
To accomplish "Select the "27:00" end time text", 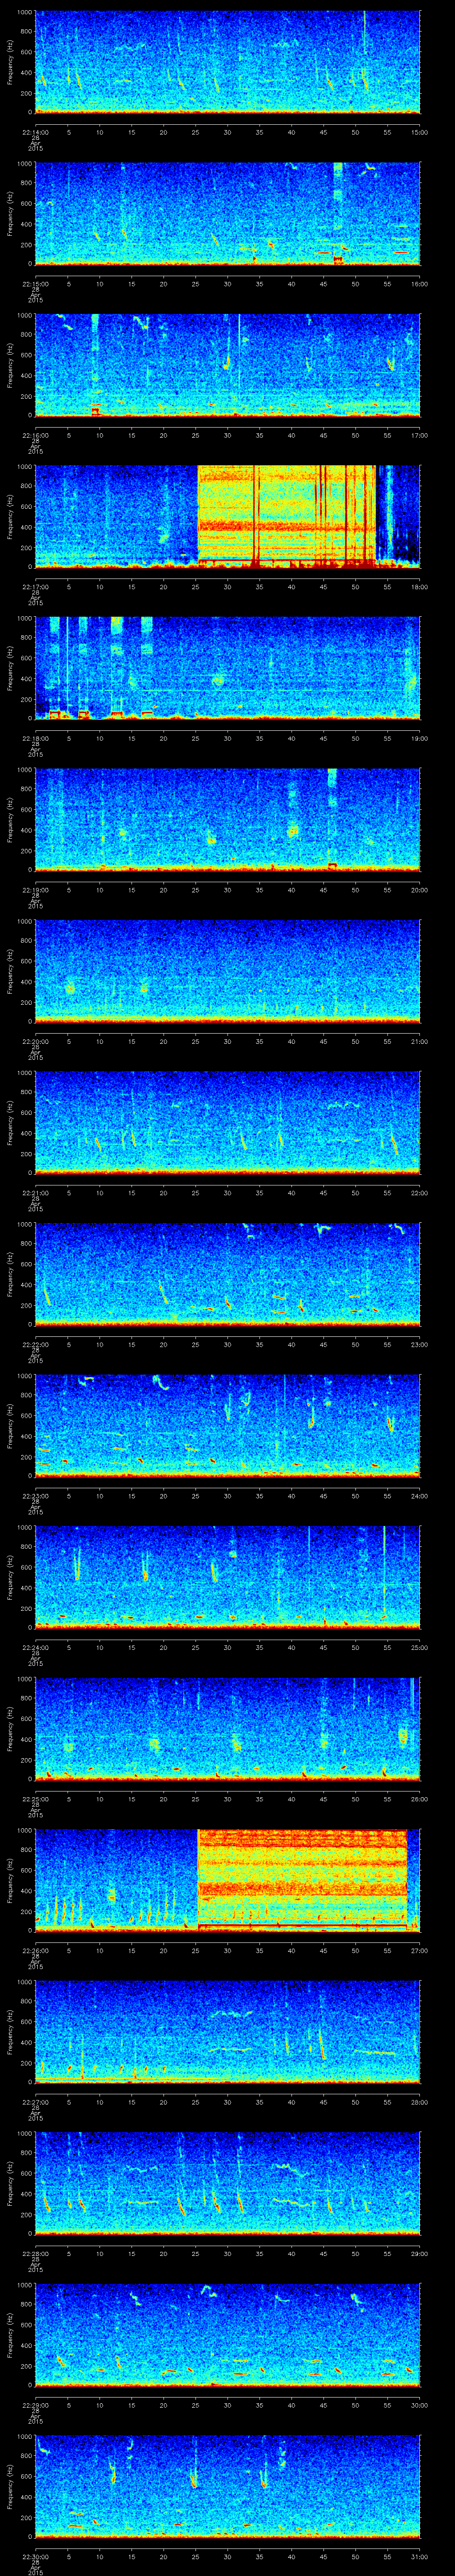I will [x=419, y=1950].
